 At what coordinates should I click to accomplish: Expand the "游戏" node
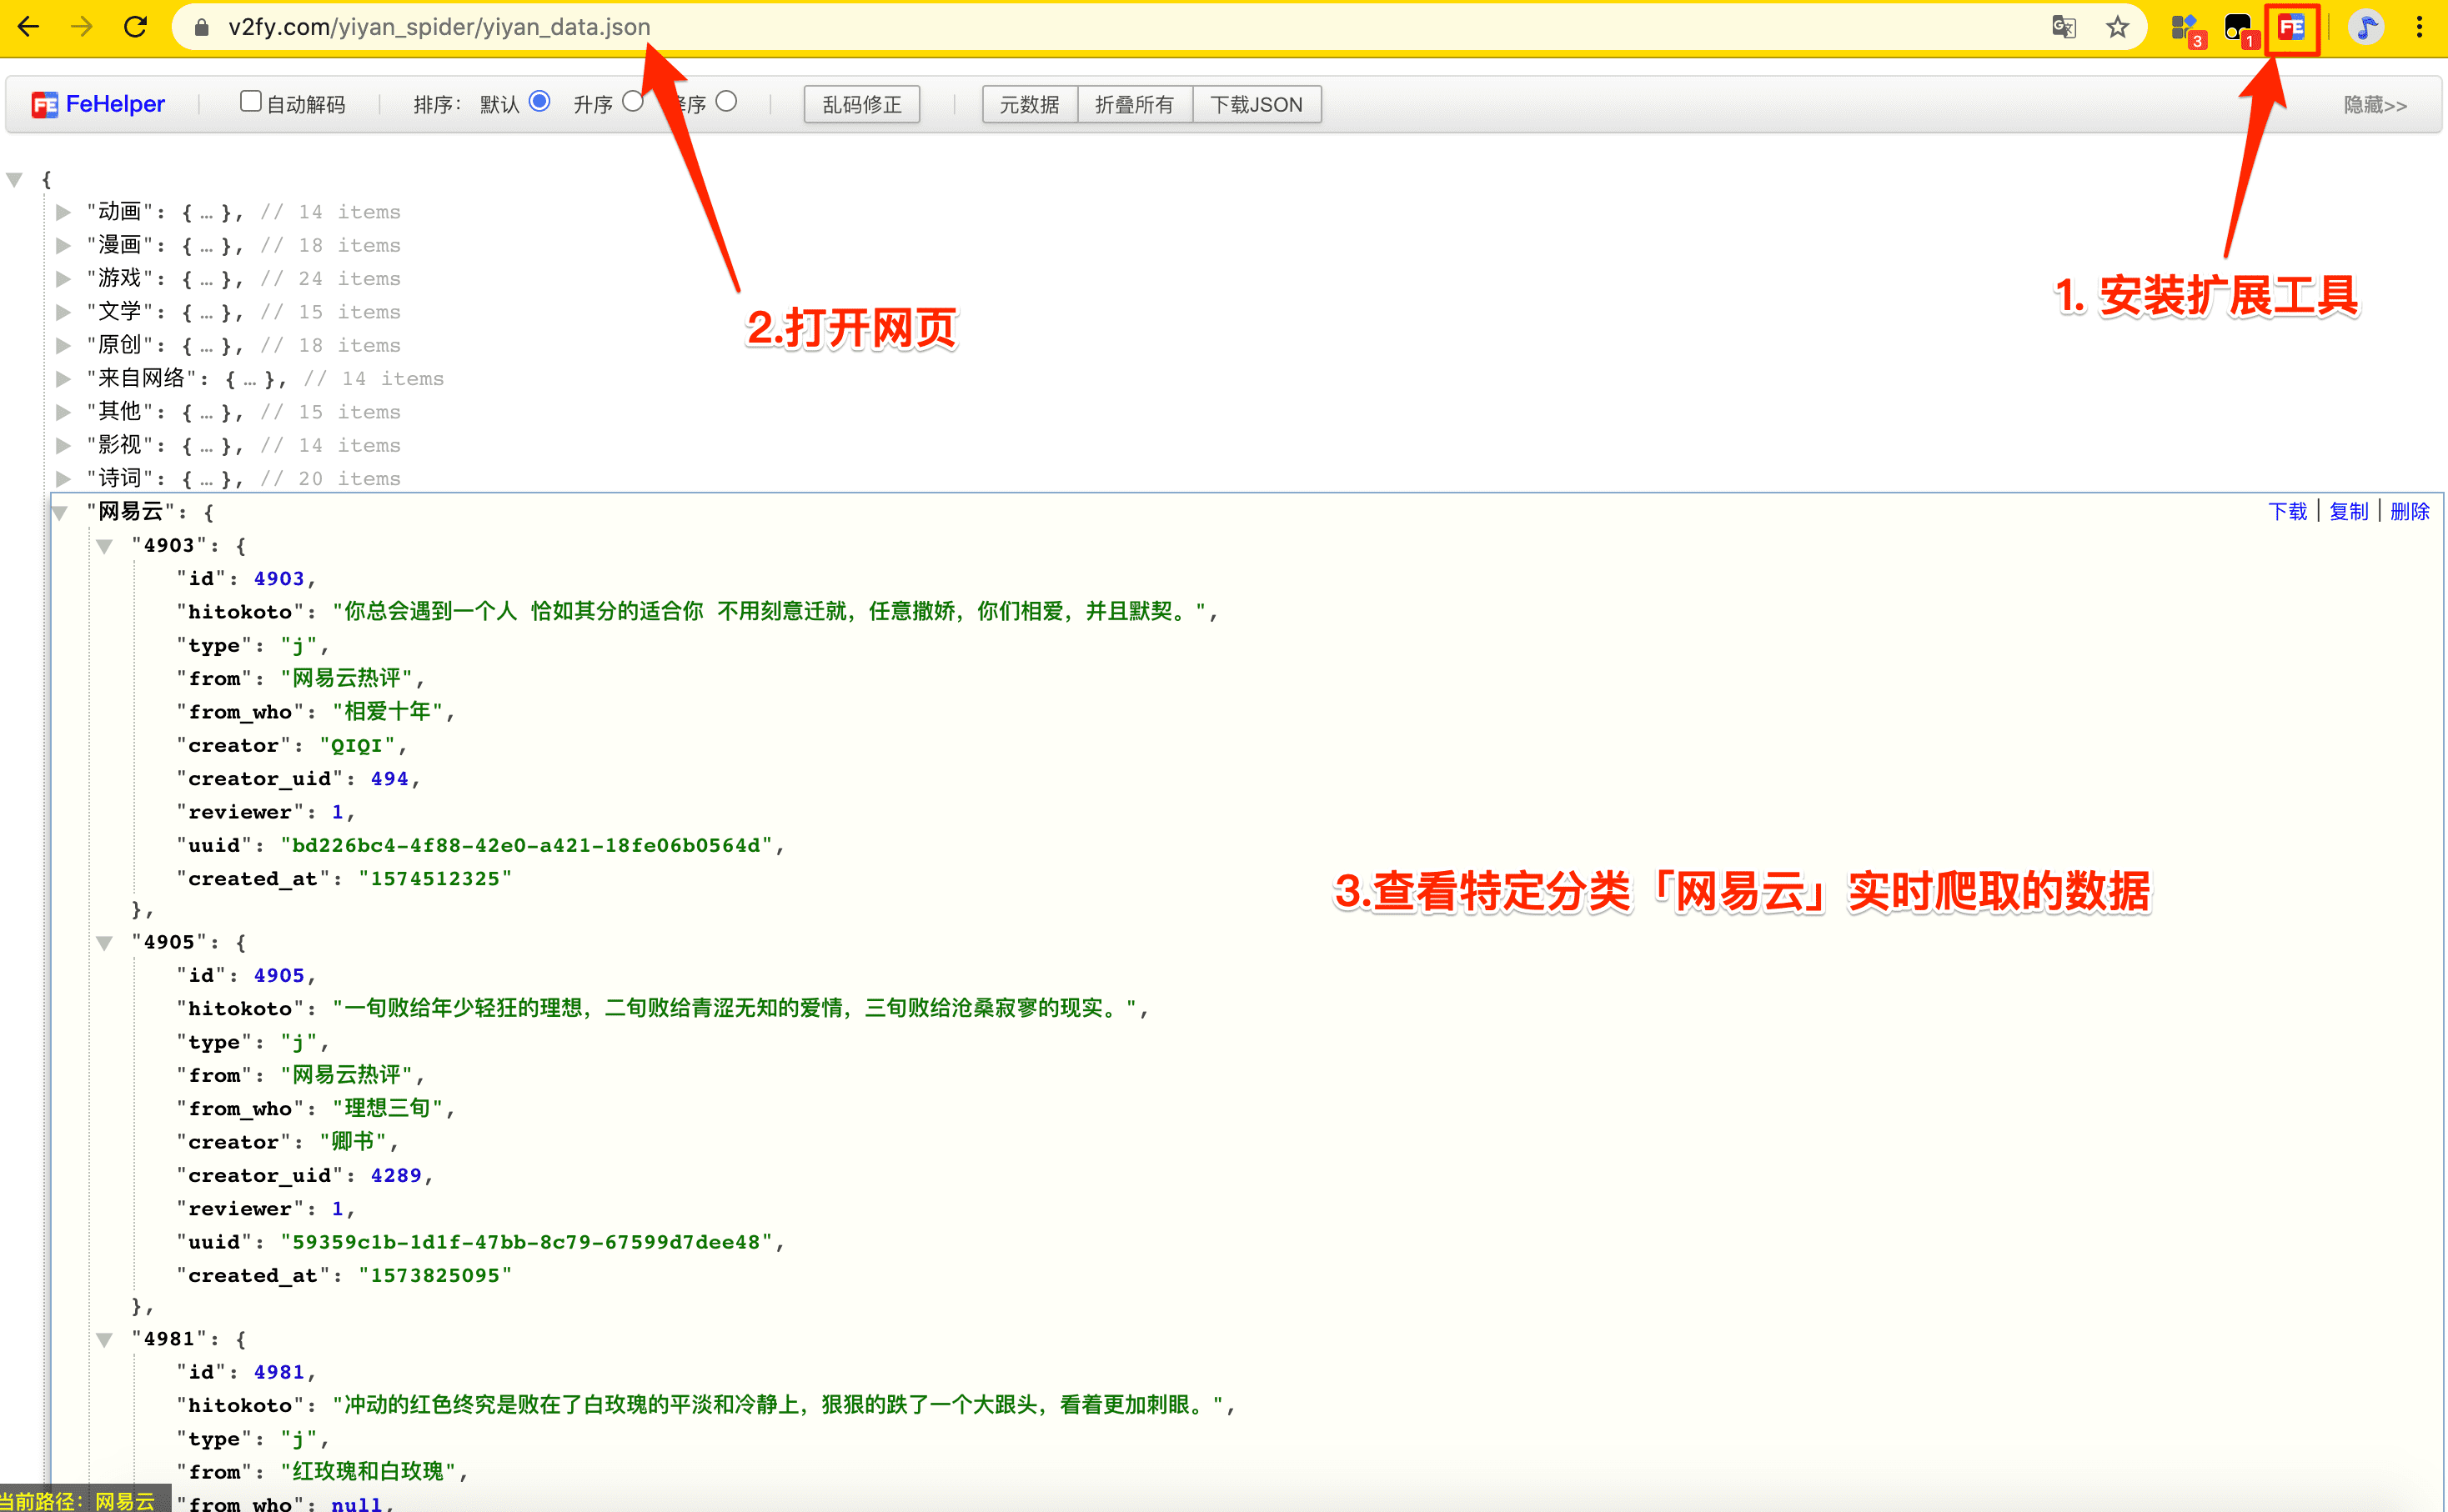point(63,278)
